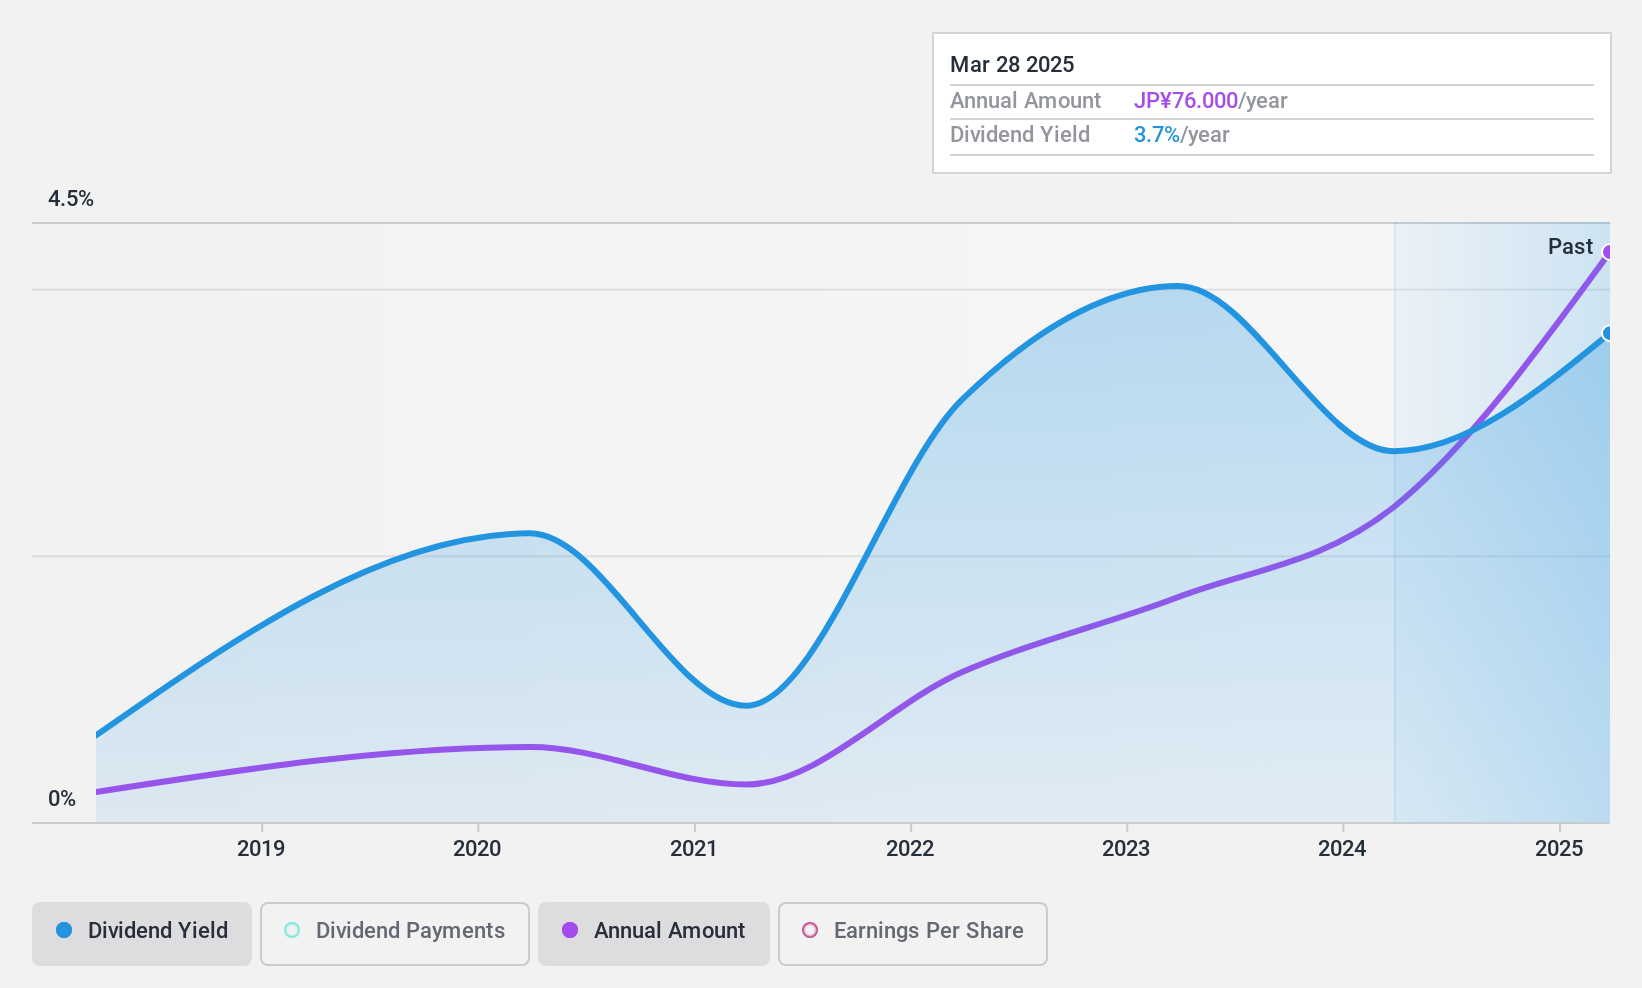The width and height of the screenshot is (1642, 988).
Task: Click the 2022 axis label
Action: [x=910, y=849]
